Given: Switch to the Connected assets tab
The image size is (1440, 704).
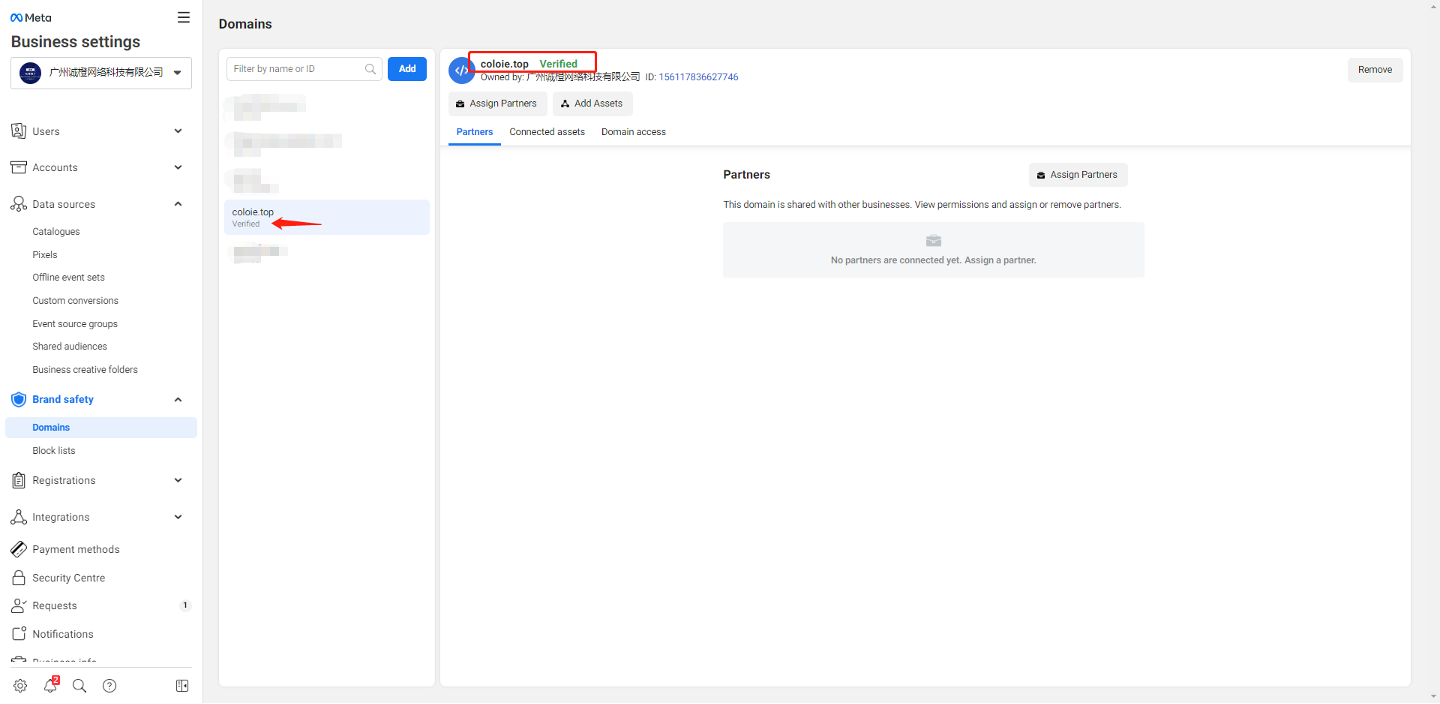Looking at the screenshot, I should [x=547, y=132].
